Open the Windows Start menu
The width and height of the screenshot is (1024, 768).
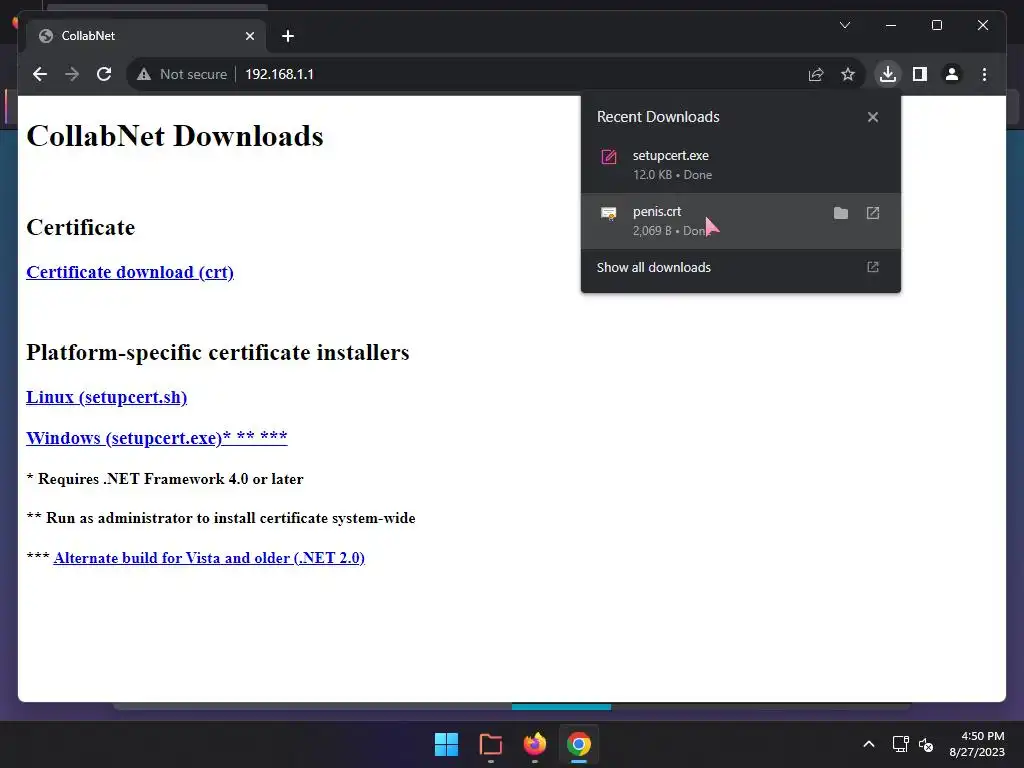tap(447, 744)
